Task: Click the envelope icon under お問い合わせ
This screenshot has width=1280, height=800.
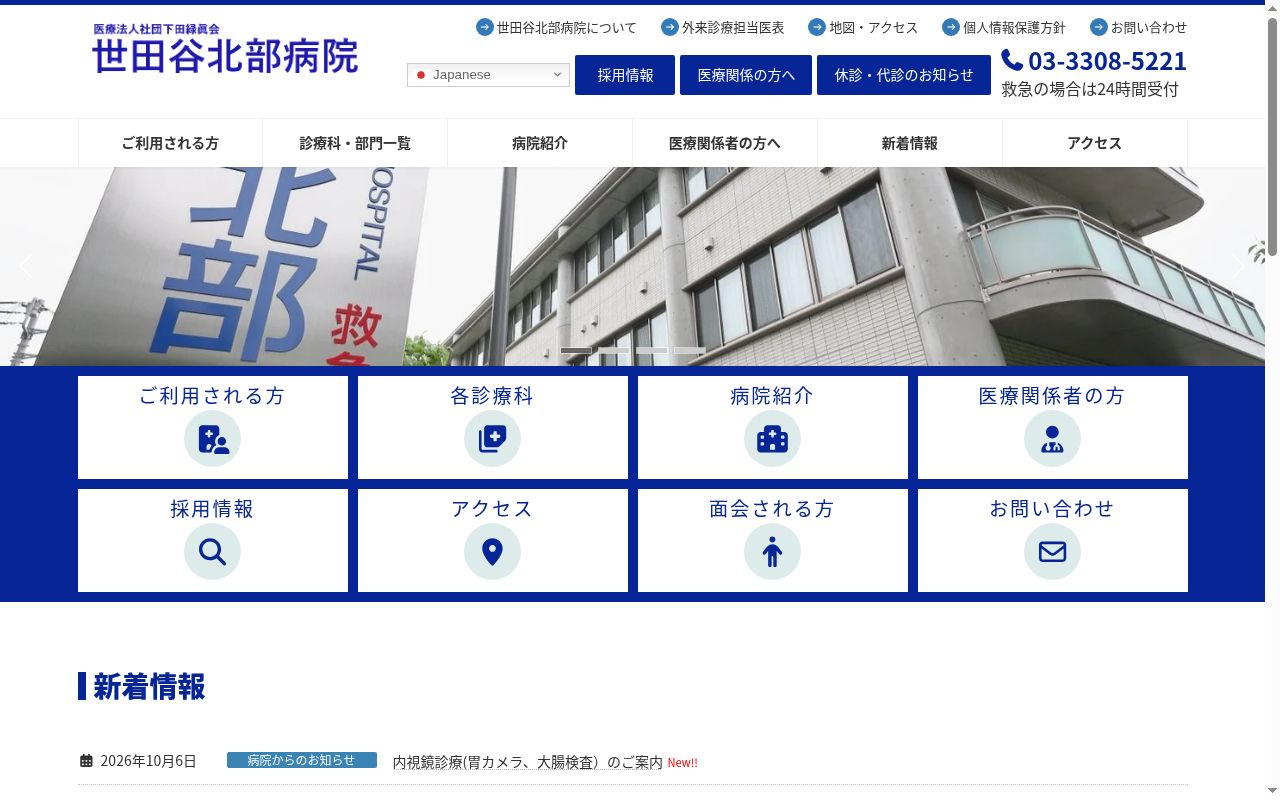Action: [x=1053, y=552]
